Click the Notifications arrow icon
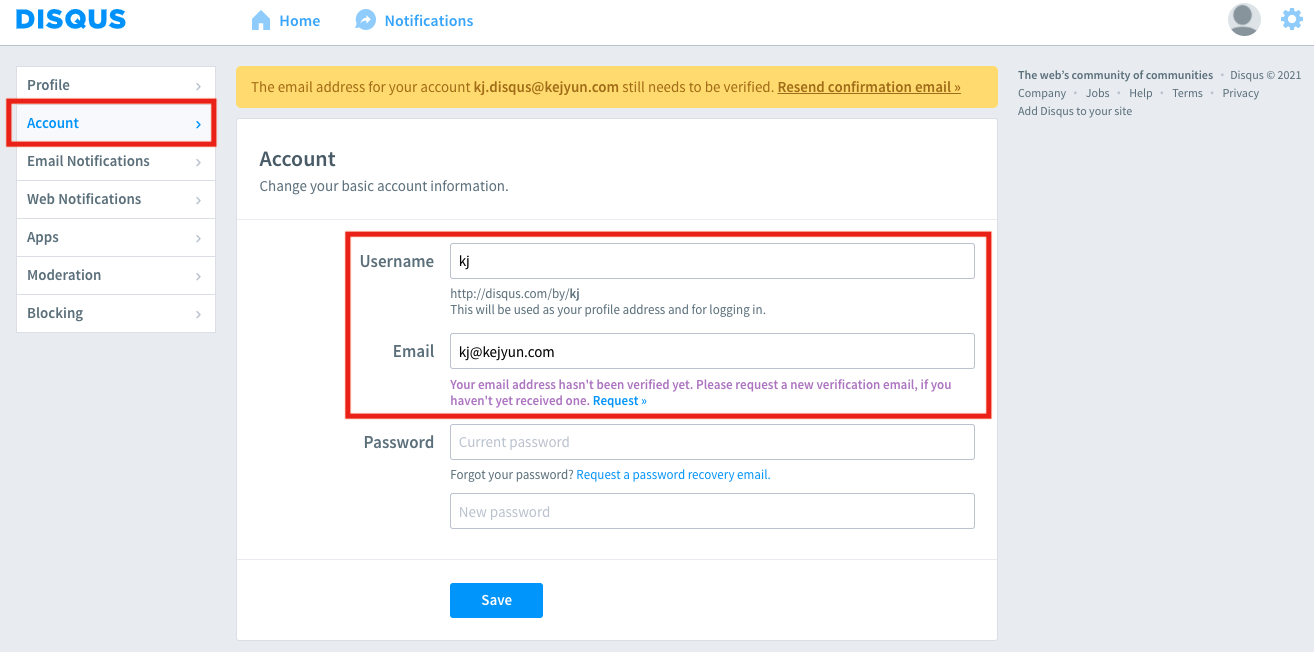Viewport: 1314px width, 652px height. coord(366,20)
